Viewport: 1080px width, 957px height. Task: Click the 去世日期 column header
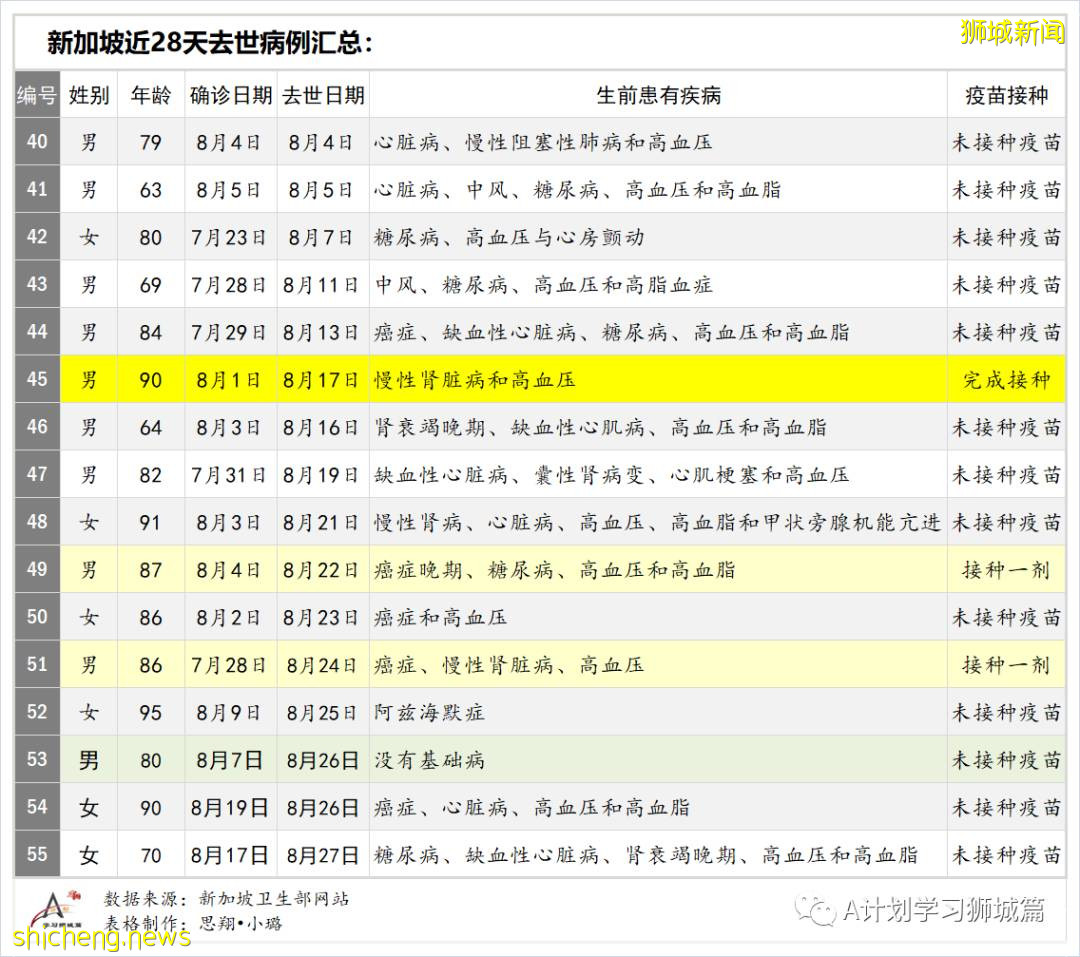pyautogui.click(x=322, y=95)
